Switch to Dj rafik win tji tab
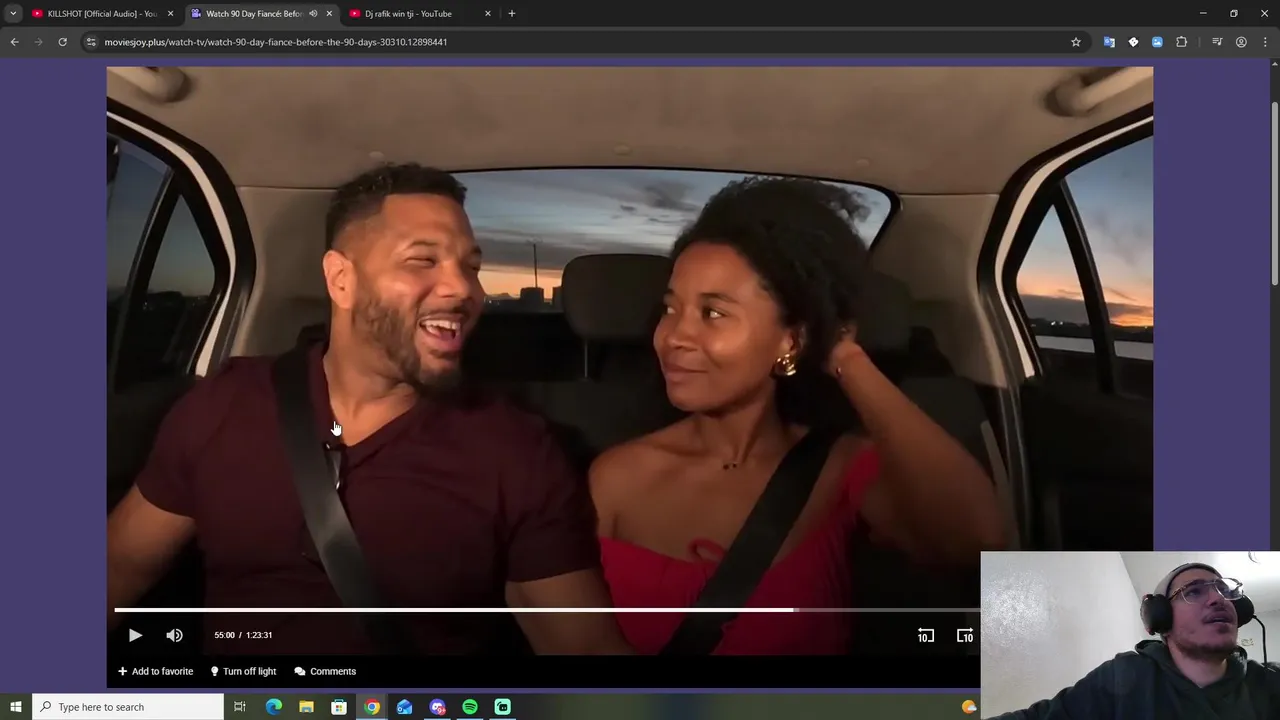Screen dimensions: 1280x720 [408, 14]
